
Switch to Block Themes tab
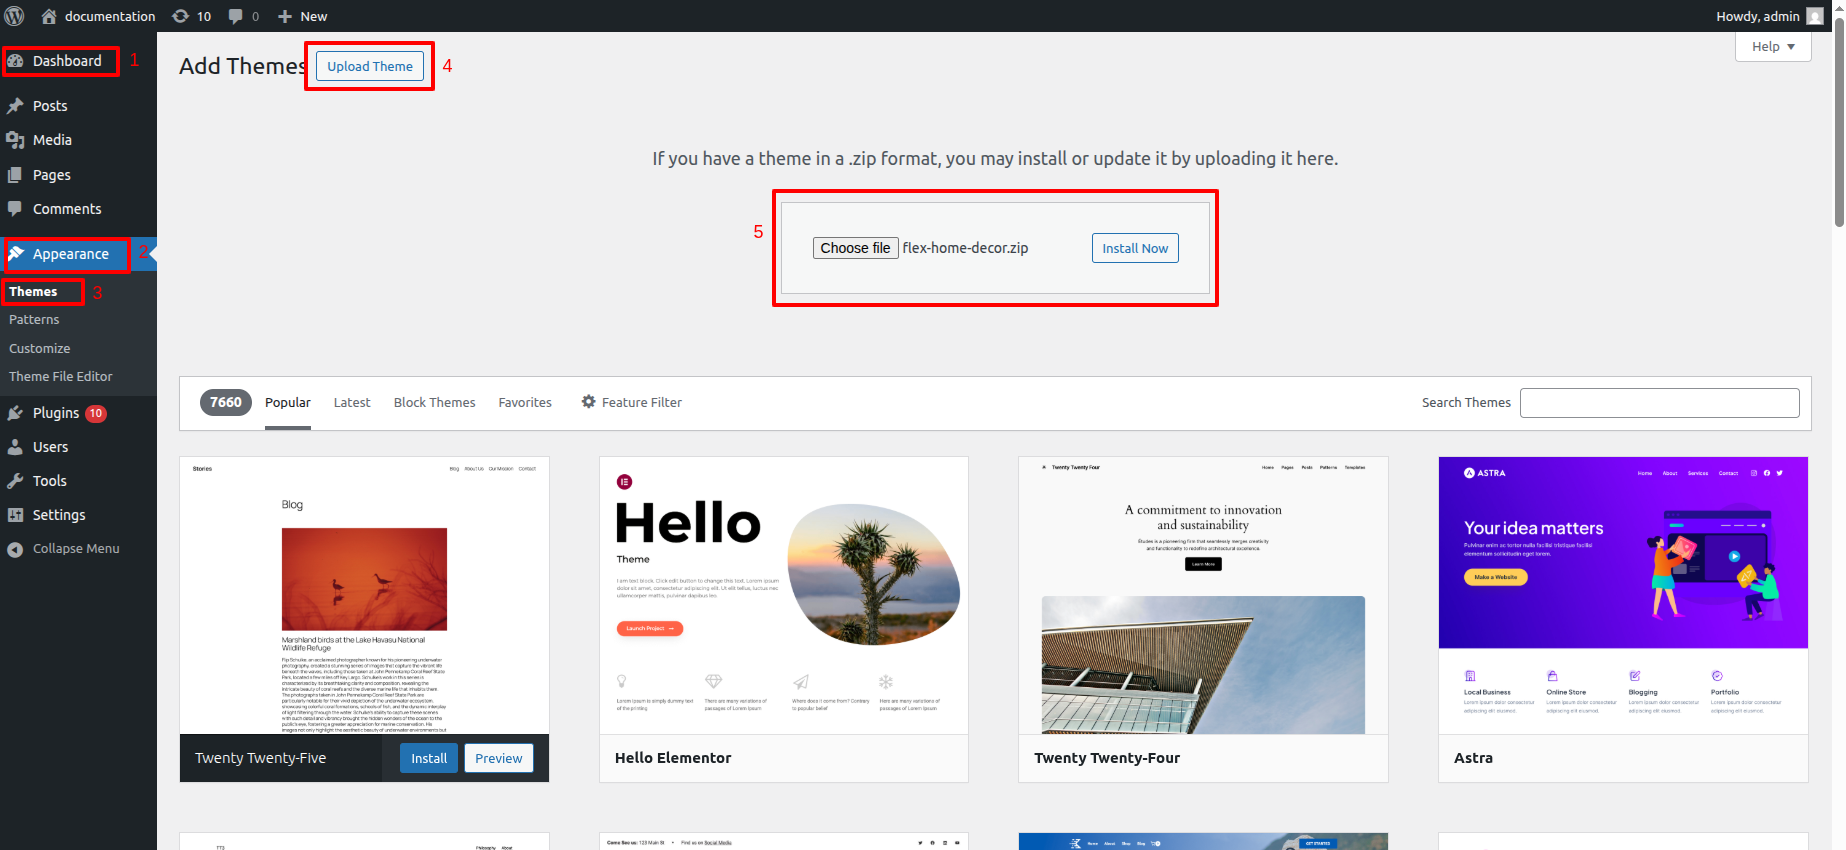[x=434, y=402]
